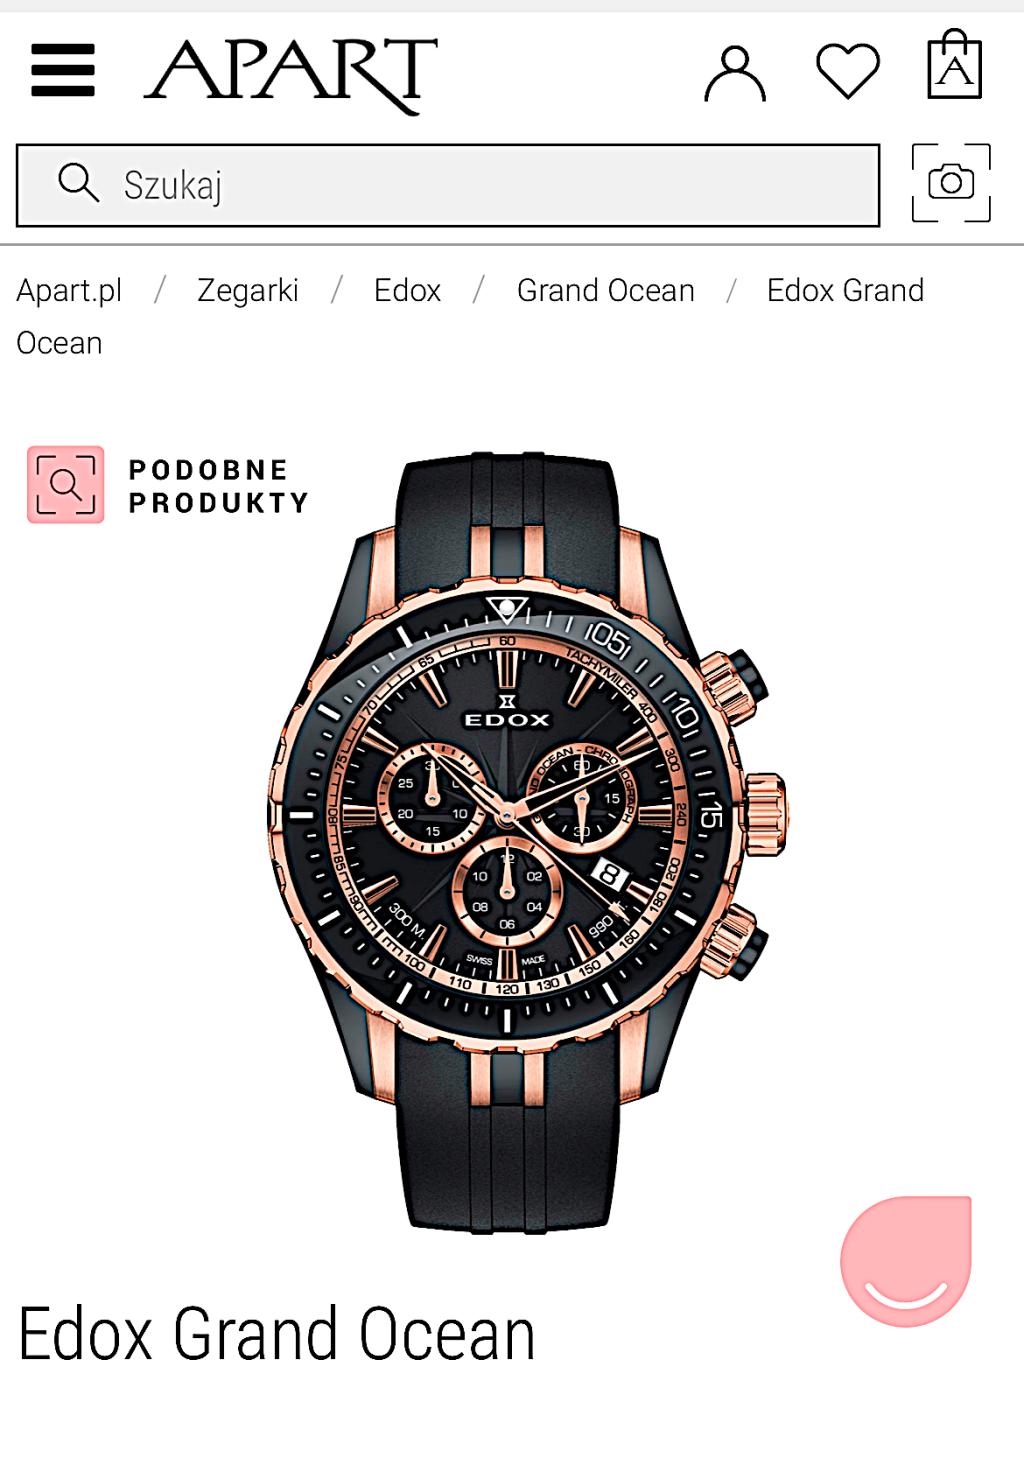
Task: Click the magnifier icon in search bar
Action: (78, 184)
